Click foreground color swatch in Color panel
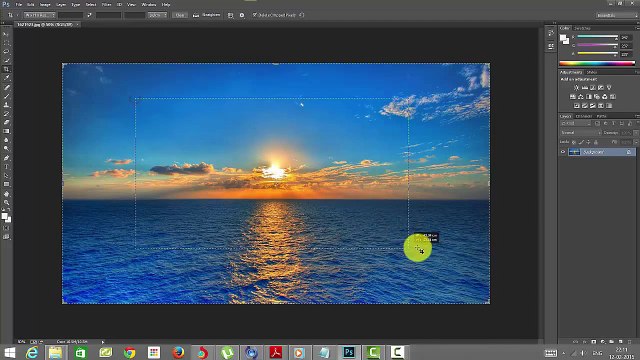The height and width of the screenshot is (360, 640). point(563,38)
